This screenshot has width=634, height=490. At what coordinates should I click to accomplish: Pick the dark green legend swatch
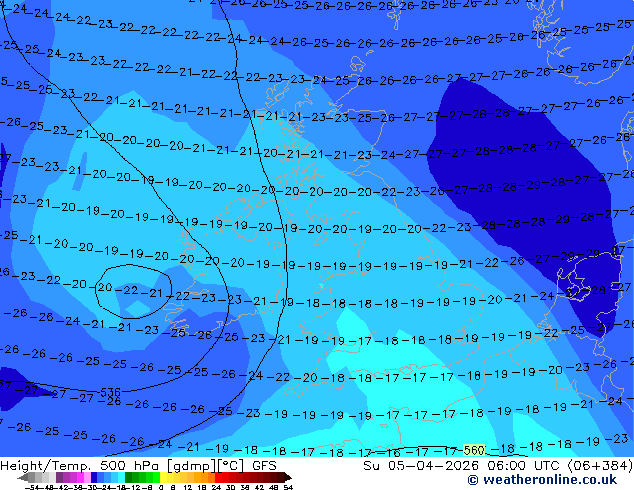click(129, 477)
